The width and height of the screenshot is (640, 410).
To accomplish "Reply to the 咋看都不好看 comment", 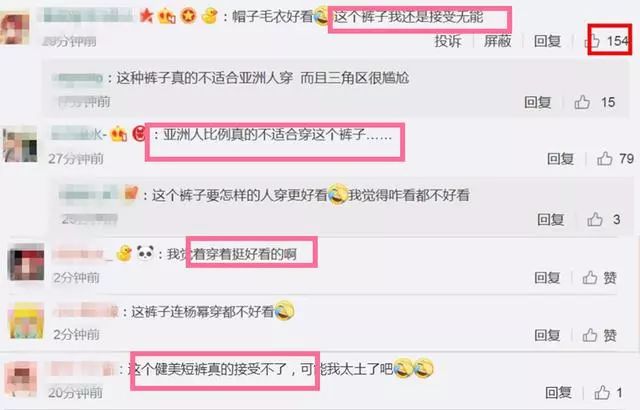I will point(551,219).
